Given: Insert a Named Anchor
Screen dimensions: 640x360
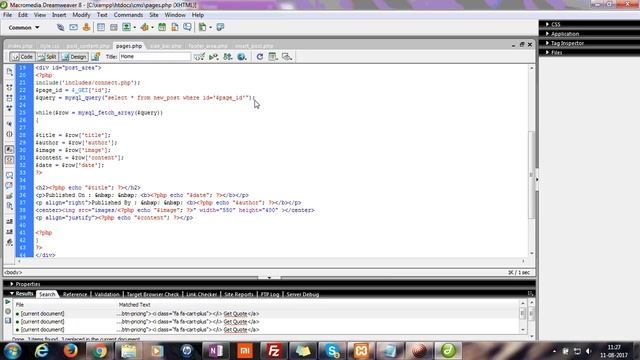Looking at the screenshot, I should pyautogui.click(x=87, y=27).
